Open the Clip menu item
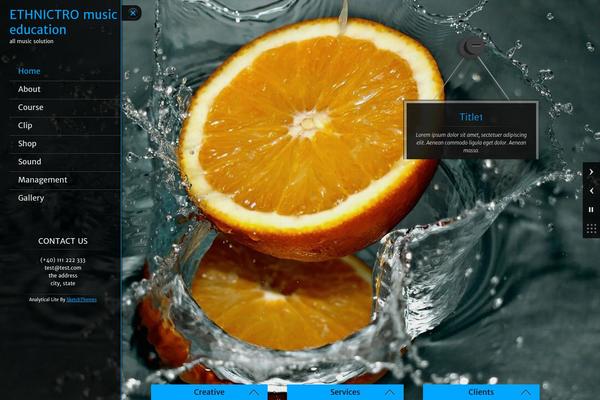This screenshot has width=600, height=400. 25,126
